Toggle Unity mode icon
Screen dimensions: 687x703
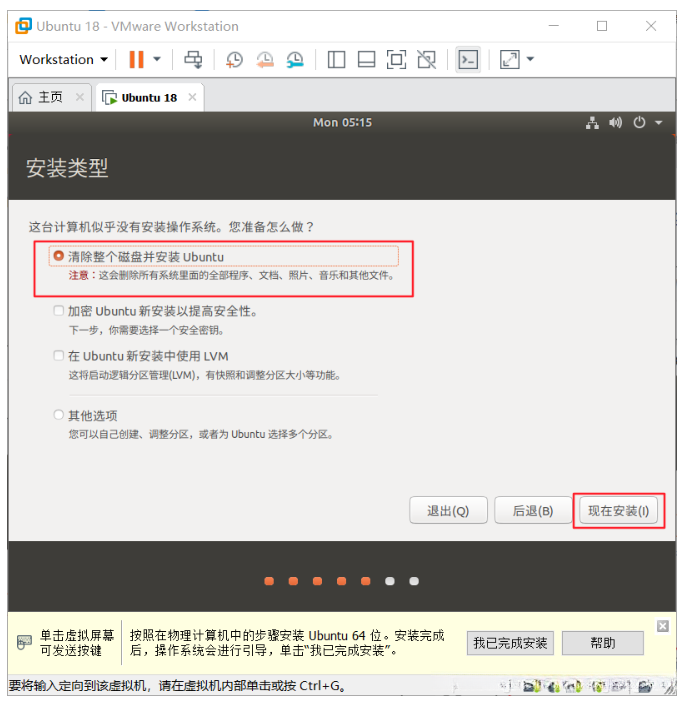pos(426,59)
